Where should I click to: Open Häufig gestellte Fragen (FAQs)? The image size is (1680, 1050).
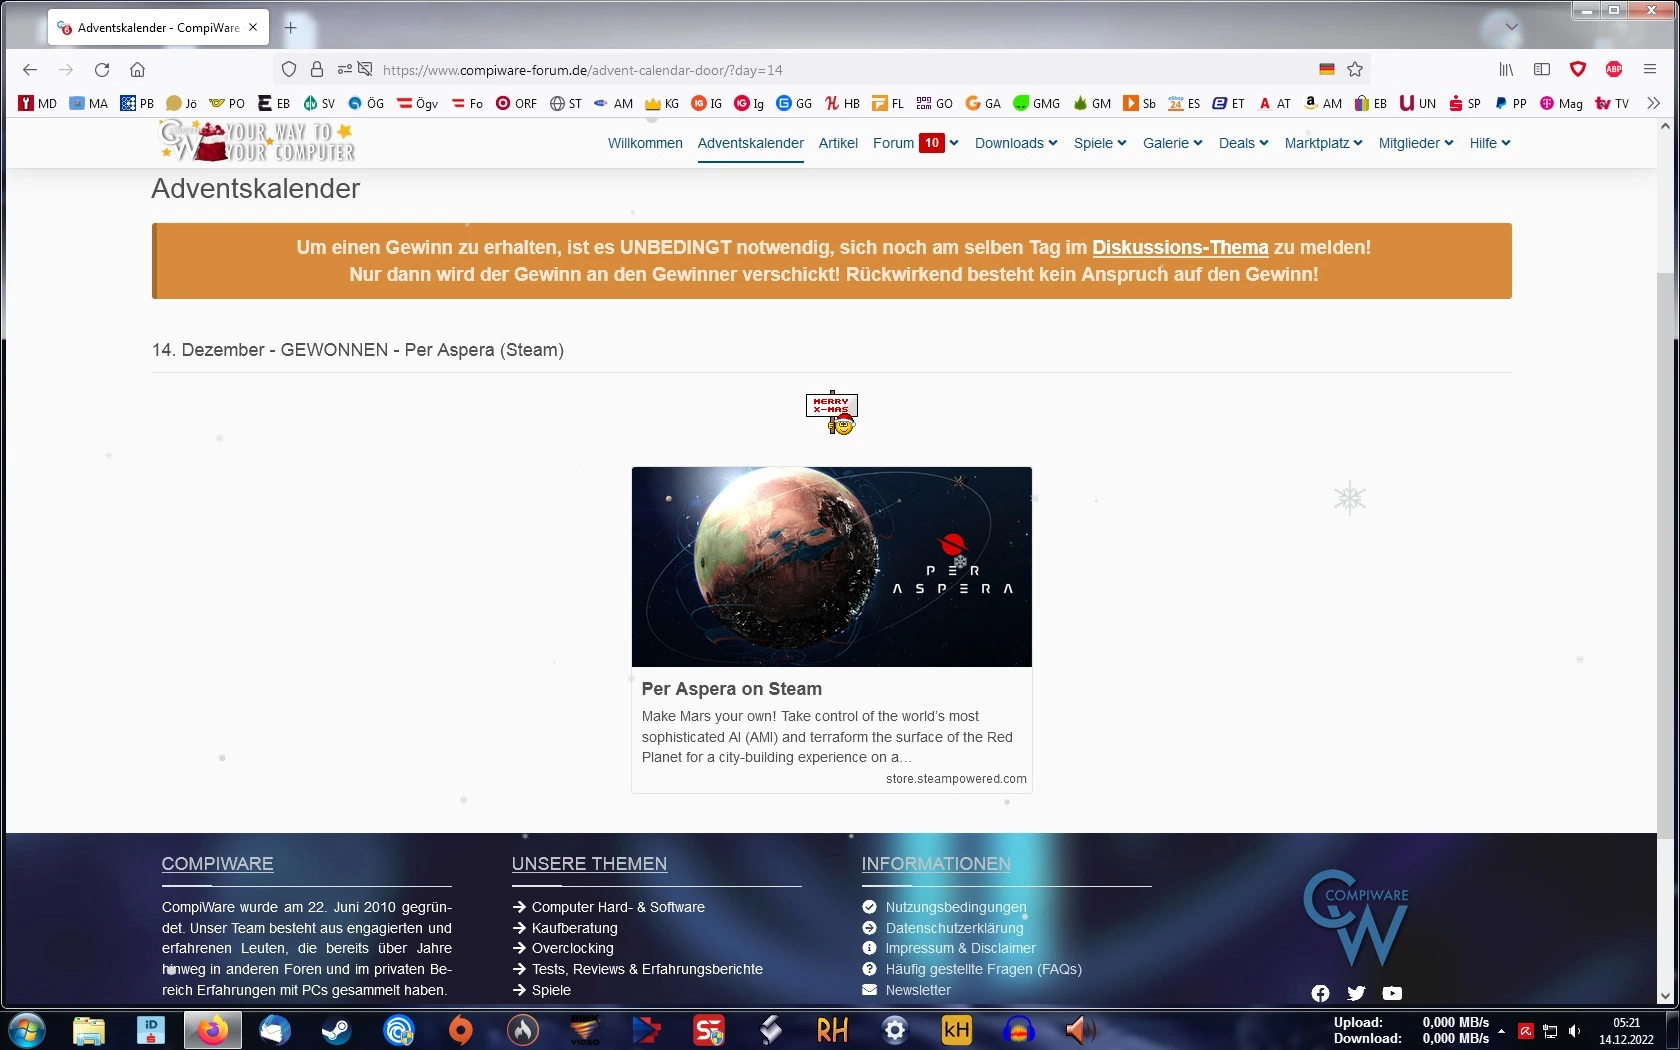tap(984, 969)
